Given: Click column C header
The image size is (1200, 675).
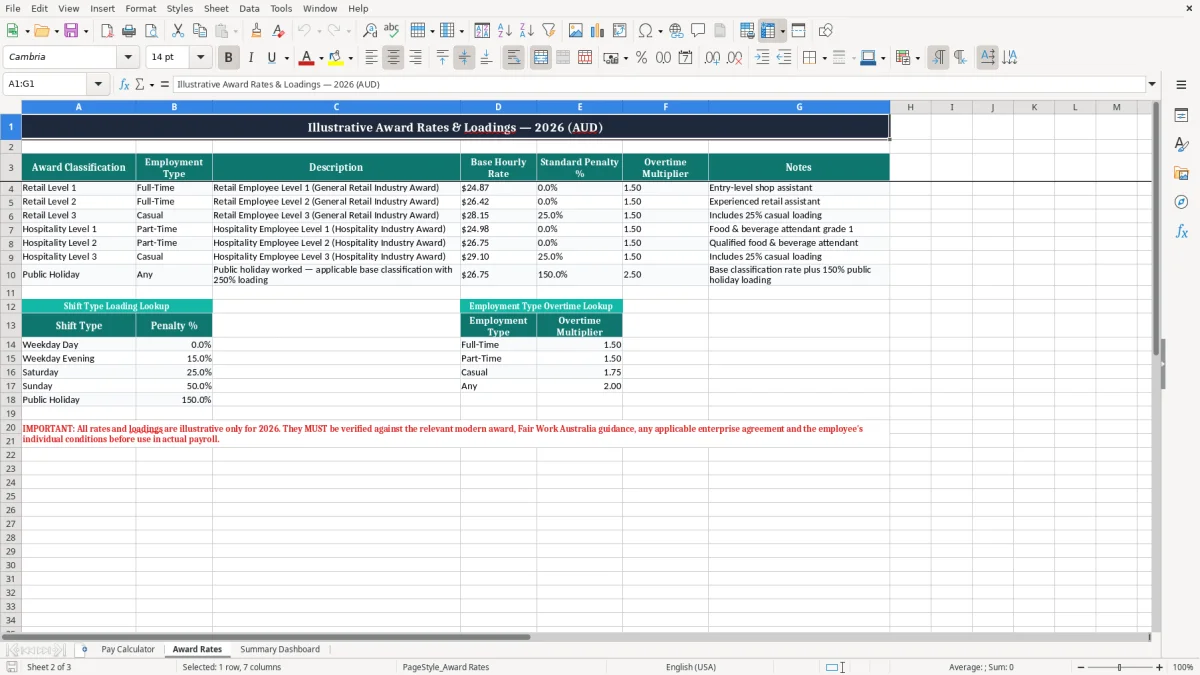Looking at the screenshot, I should 336,107.
